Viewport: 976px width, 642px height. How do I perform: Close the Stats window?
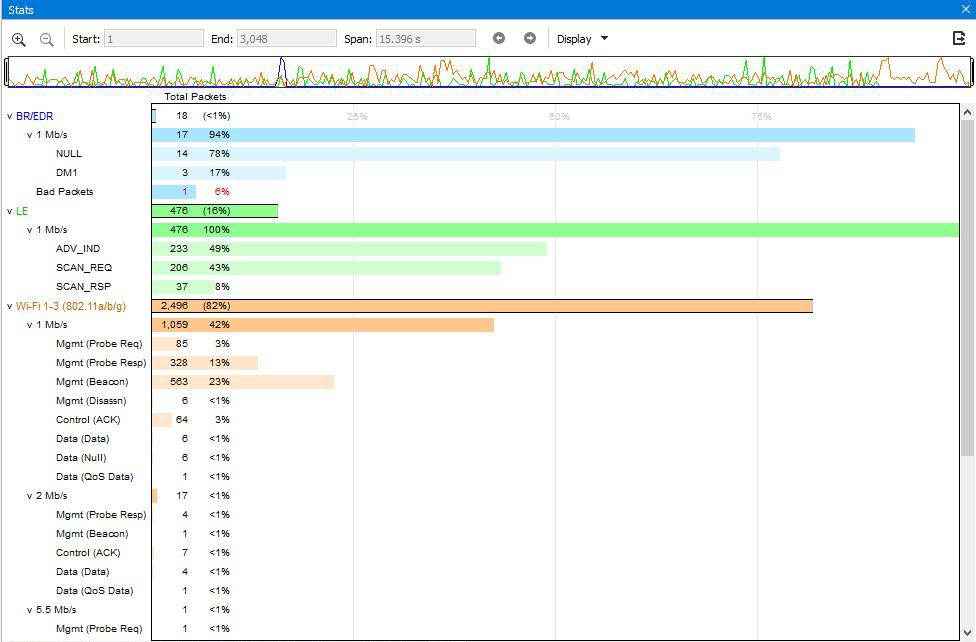pos(965,9)
